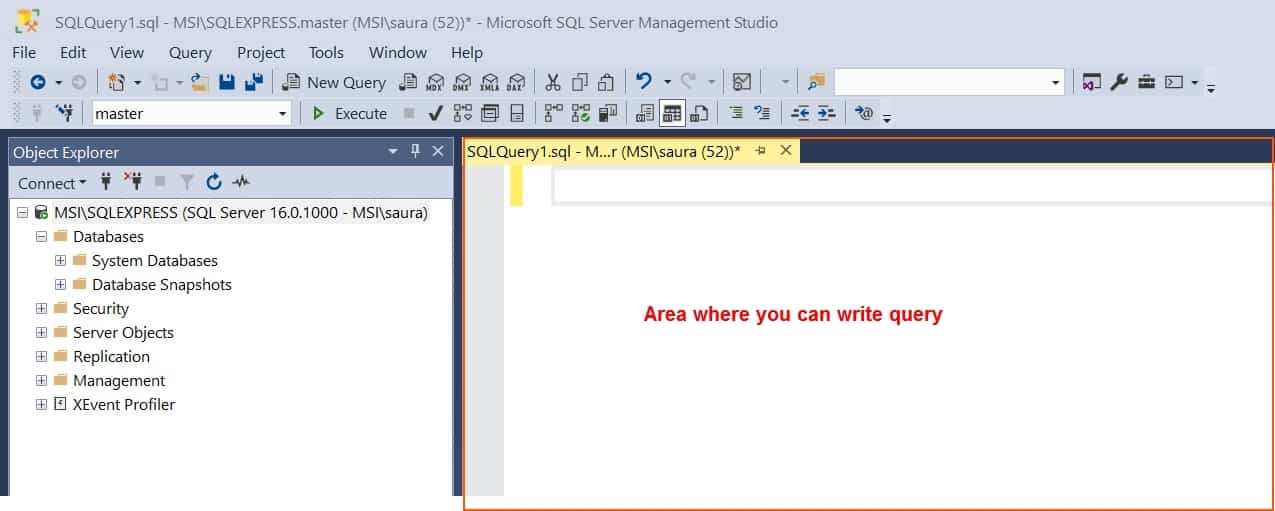Open the Toolbox briefcase icon
This screenshot has width=1275, height=511.
[1146, 82]
